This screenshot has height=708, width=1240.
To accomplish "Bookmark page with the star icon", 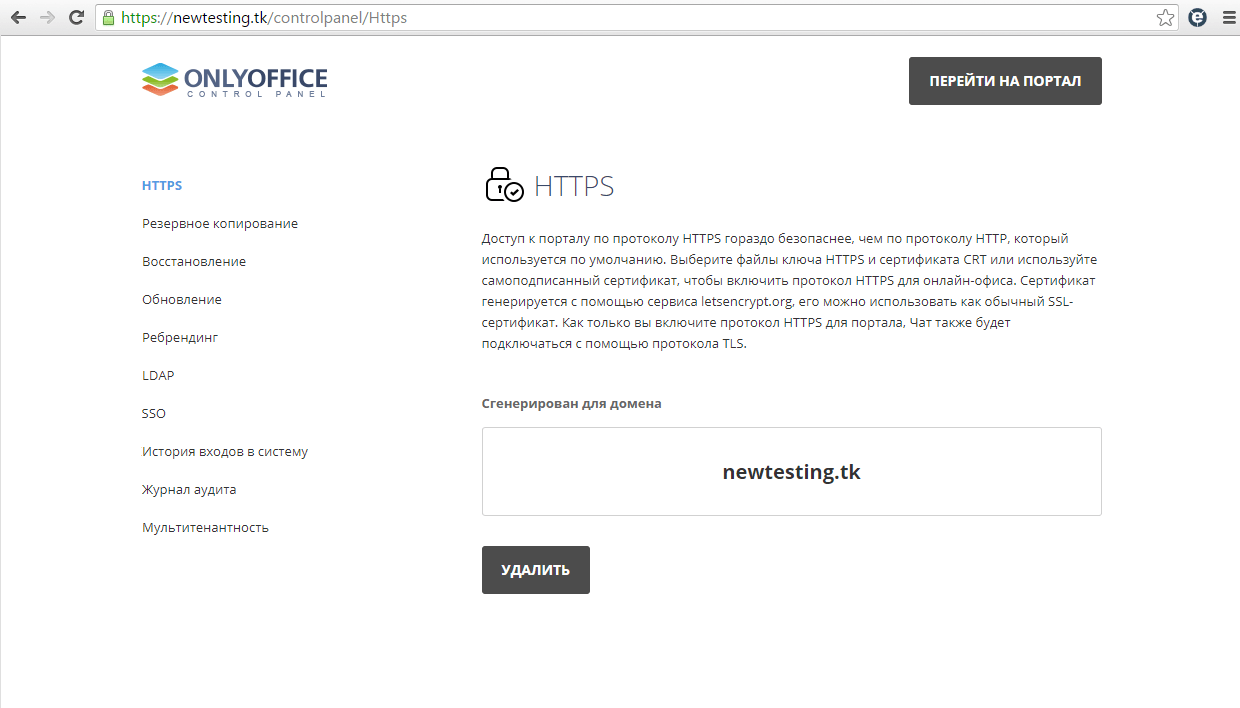I will [x=1165, y=18].
